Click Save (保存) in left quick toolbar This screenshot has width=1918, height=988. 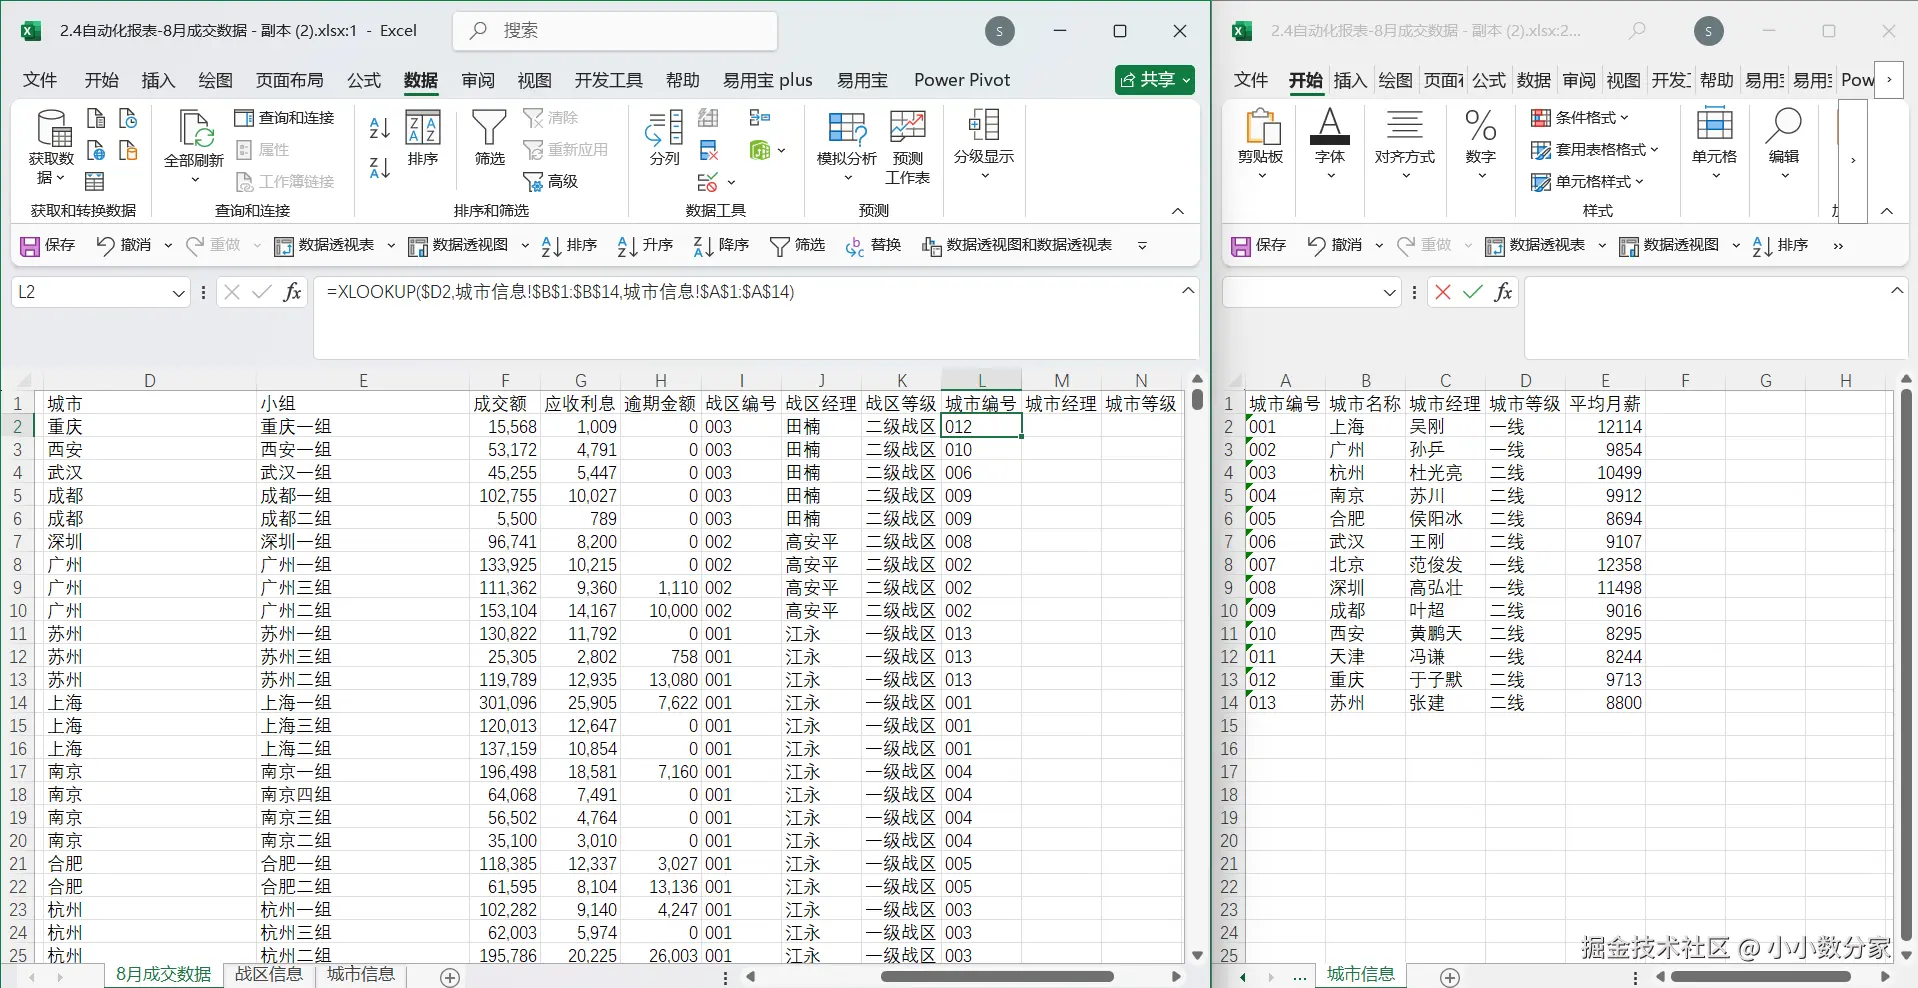click(x=48, y=245)
